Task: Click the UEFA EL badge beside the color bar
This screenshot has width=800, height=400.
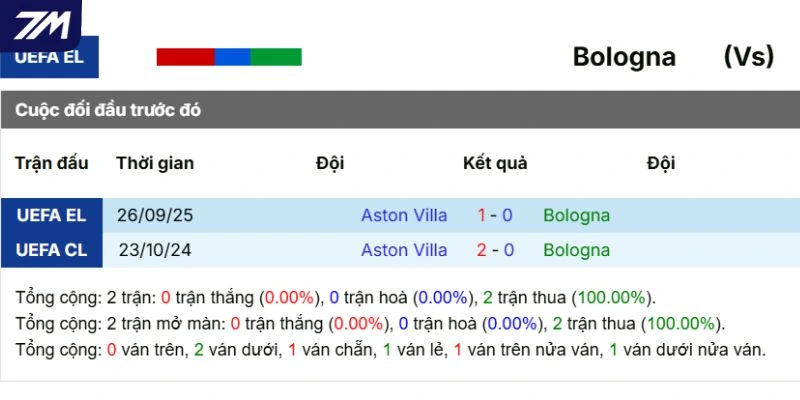Action: click(50, 58)
